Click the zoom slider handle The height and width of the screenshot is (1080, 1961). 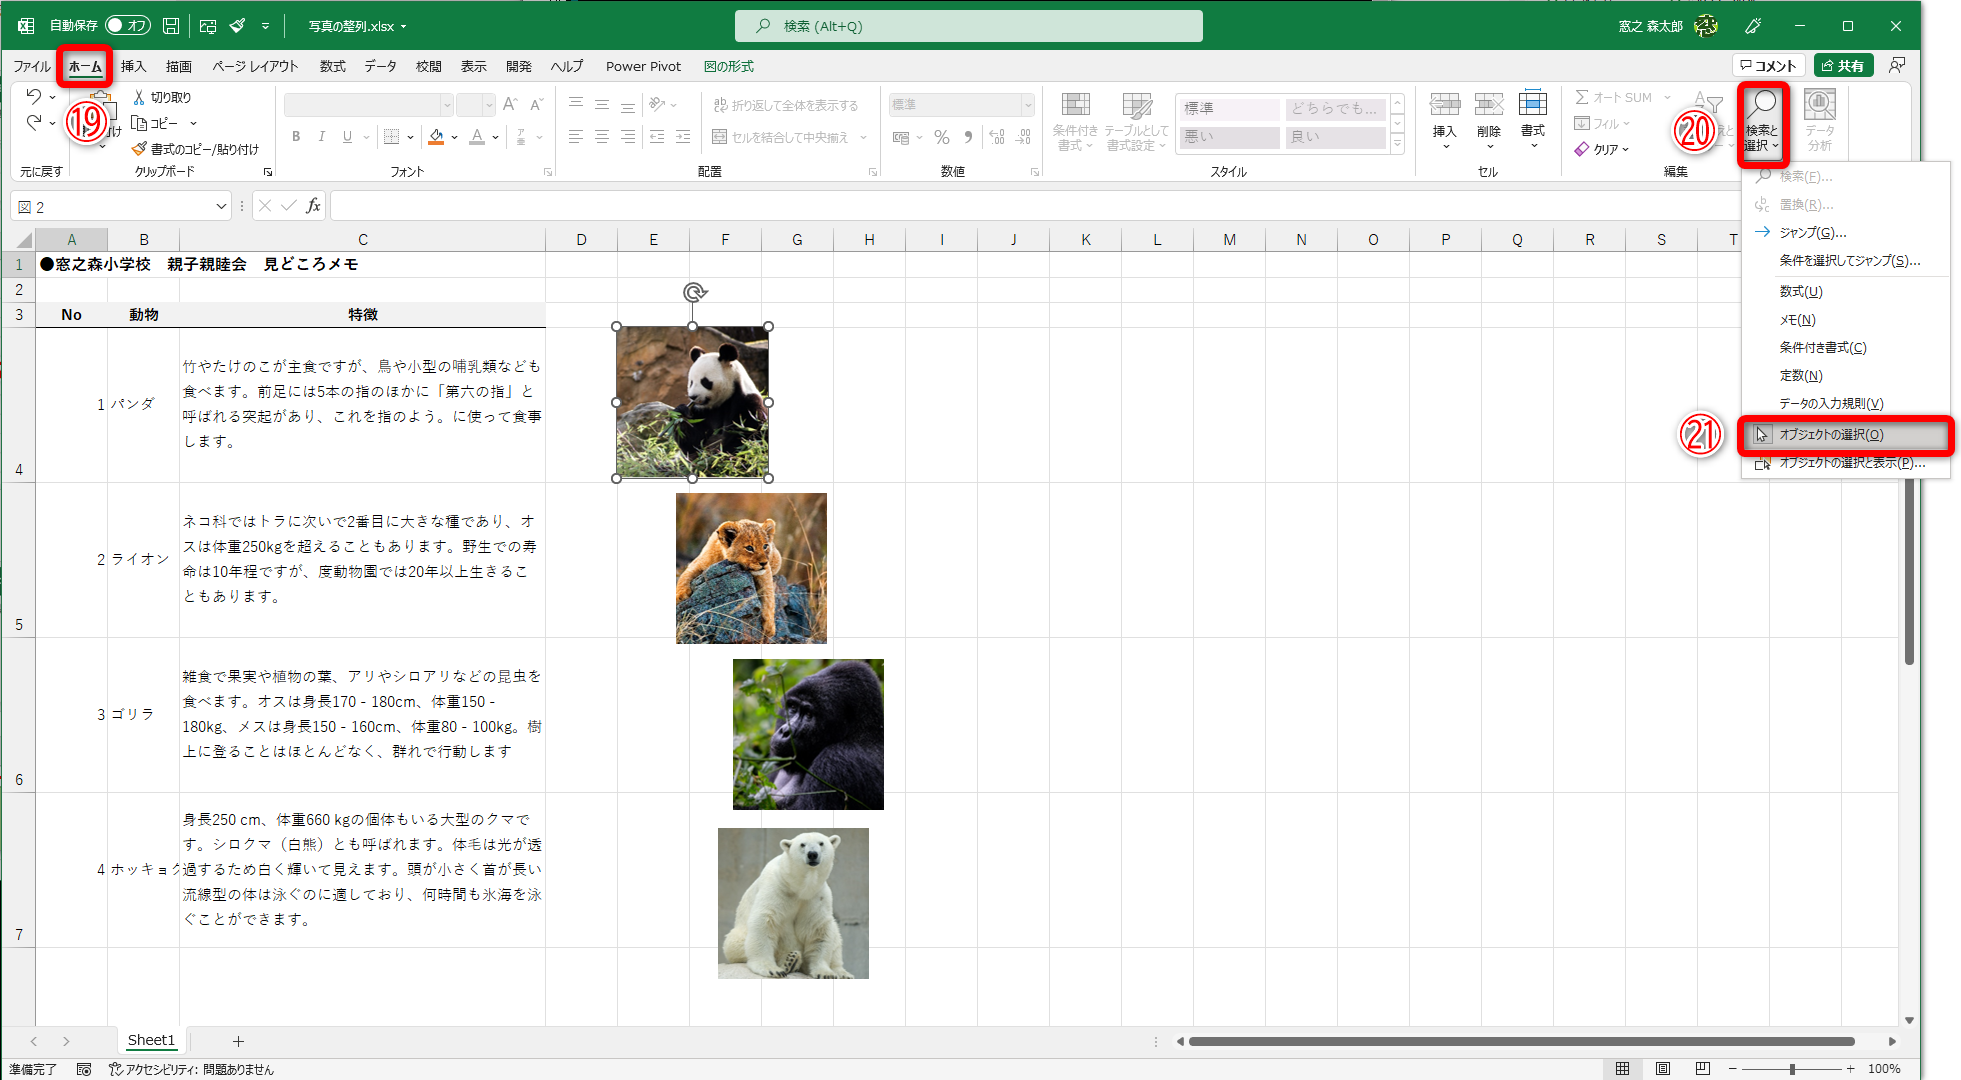click(1792, 1069)
